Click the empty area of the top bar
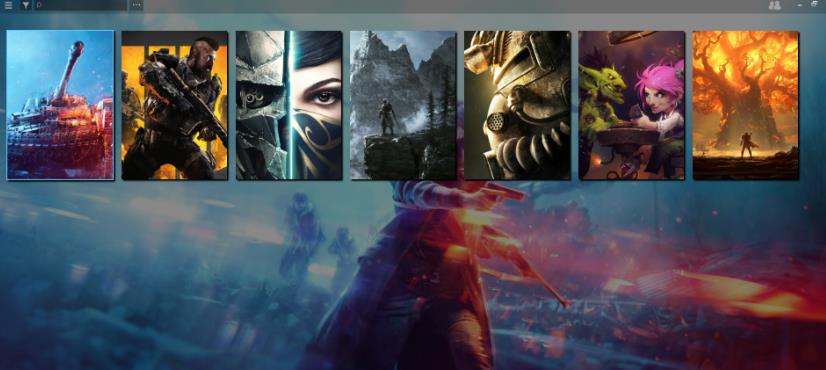This screenshot has height=370, width=826. pos(453,5)
